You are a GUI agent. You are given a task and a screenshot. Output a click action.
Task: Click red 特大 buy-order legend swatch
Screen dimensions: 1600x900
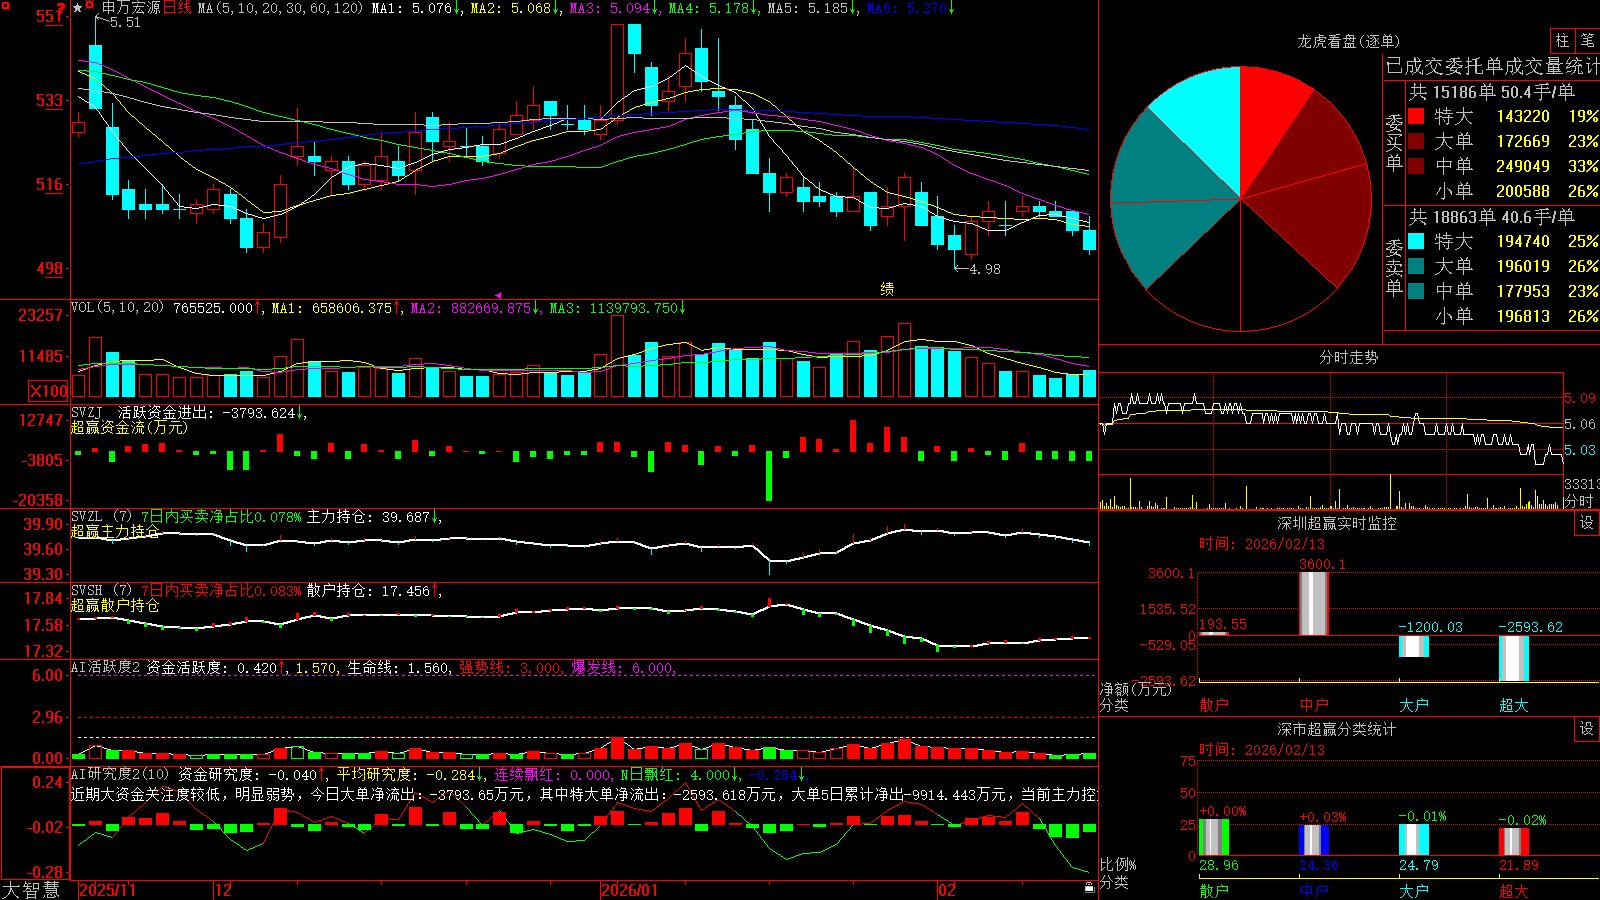1416,116
